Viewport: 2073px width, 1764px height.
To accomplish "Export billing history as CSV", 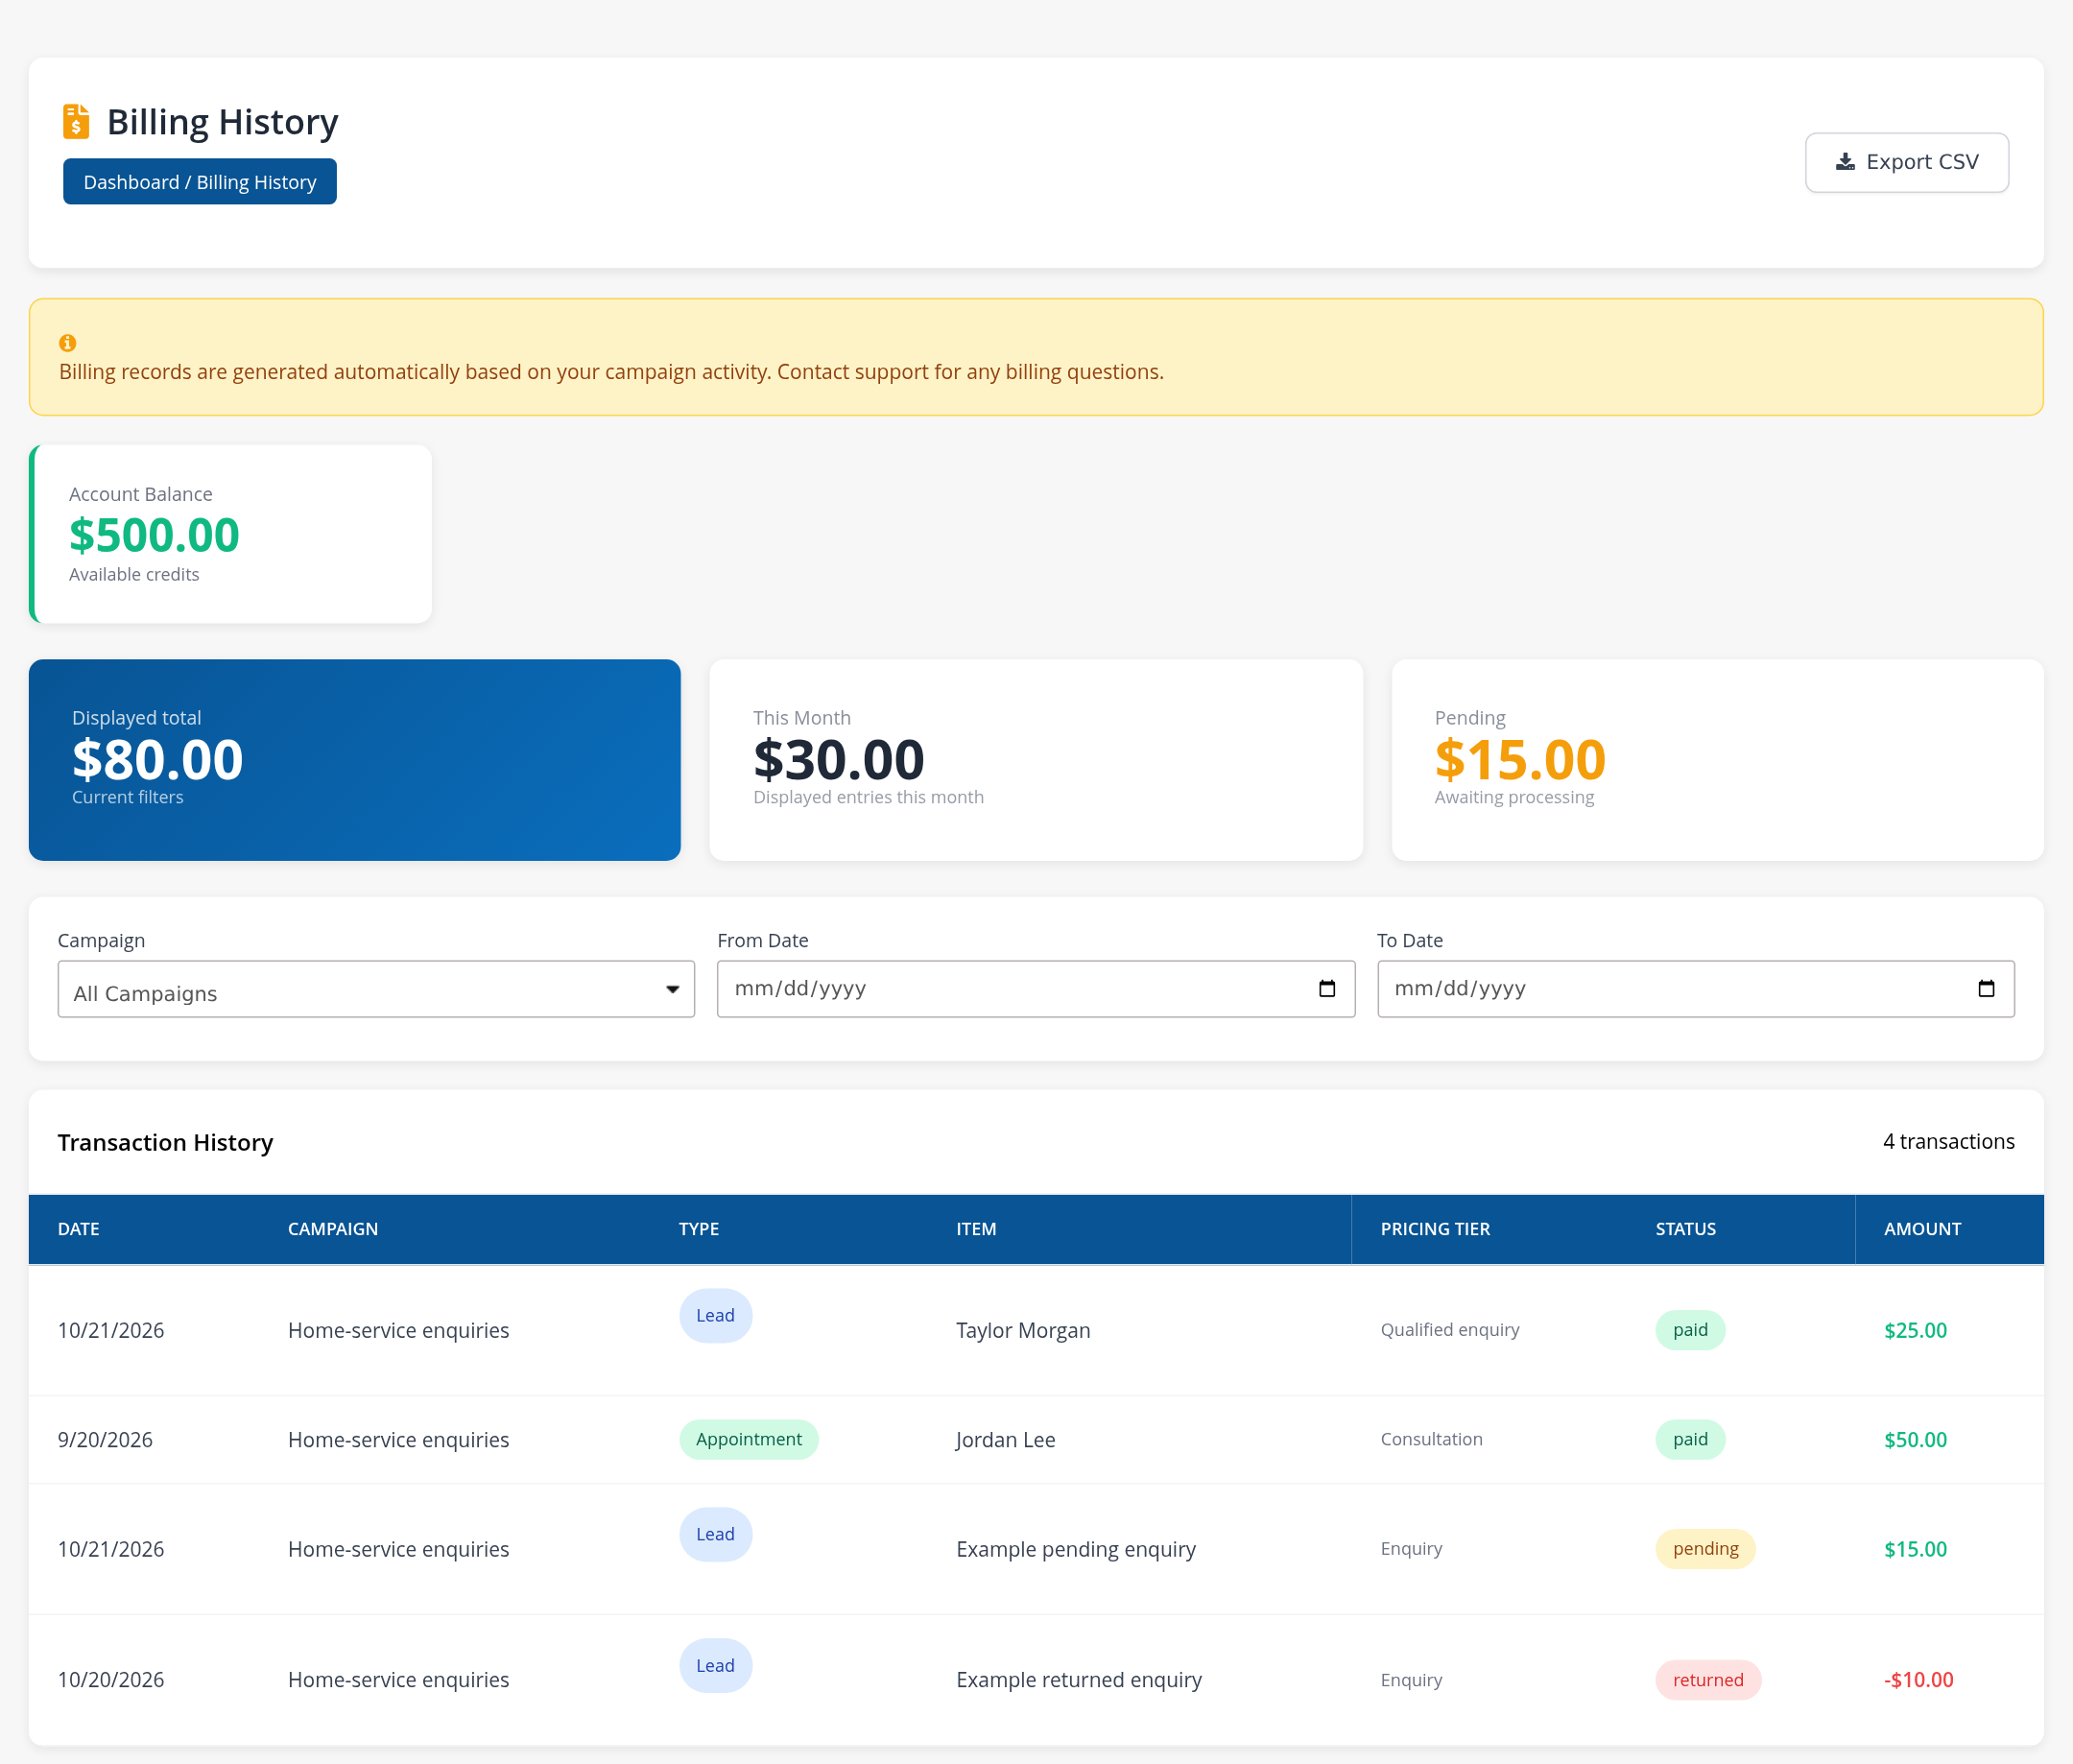I will click(x=1906, y=162).
